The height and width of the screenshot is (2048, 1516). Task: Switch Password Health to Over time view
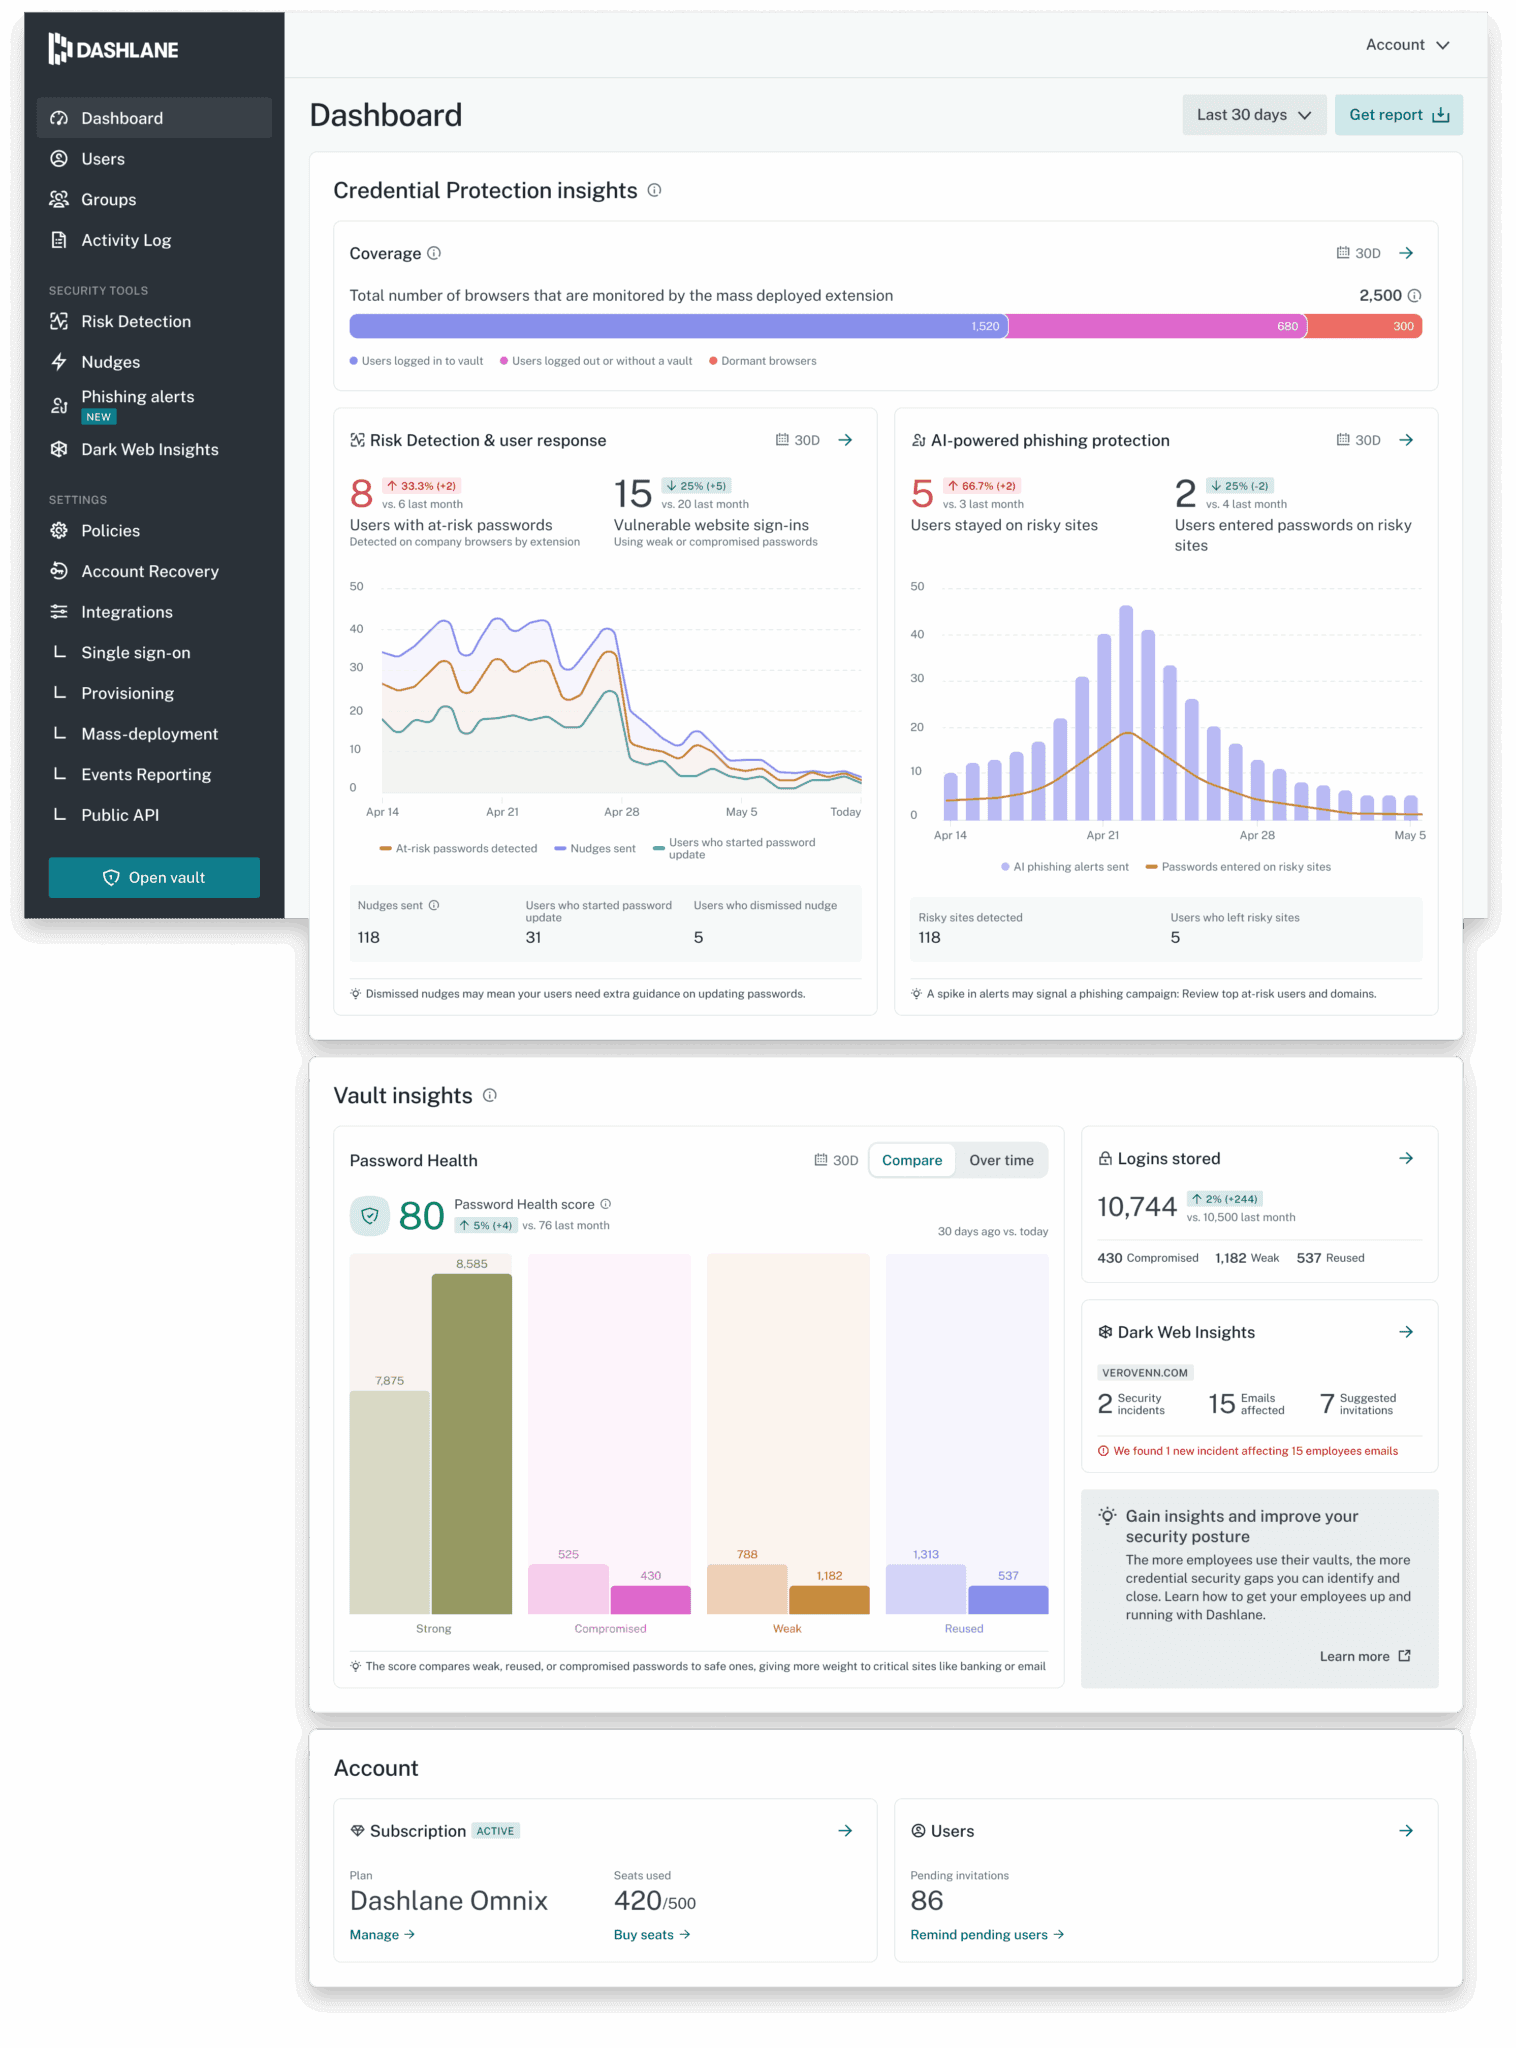(1001, 1160)
